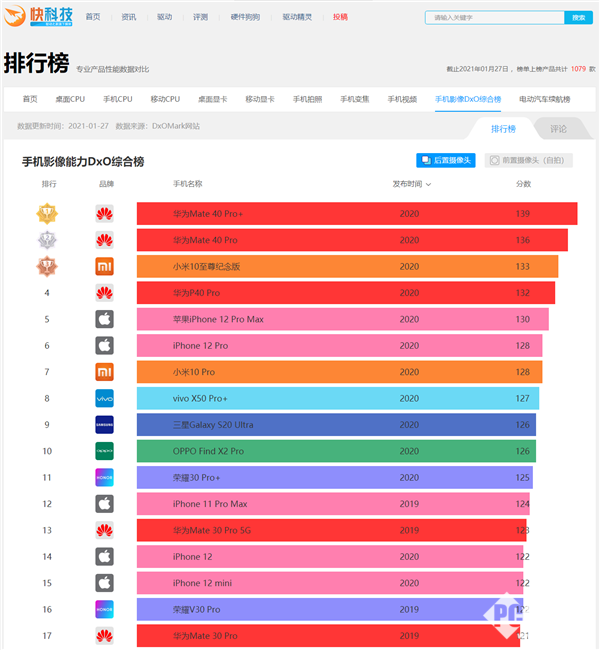The image size is (600, 650).
Task: Focus the keyword search input field
Action: pyautogui.click(x=494, y=18)
